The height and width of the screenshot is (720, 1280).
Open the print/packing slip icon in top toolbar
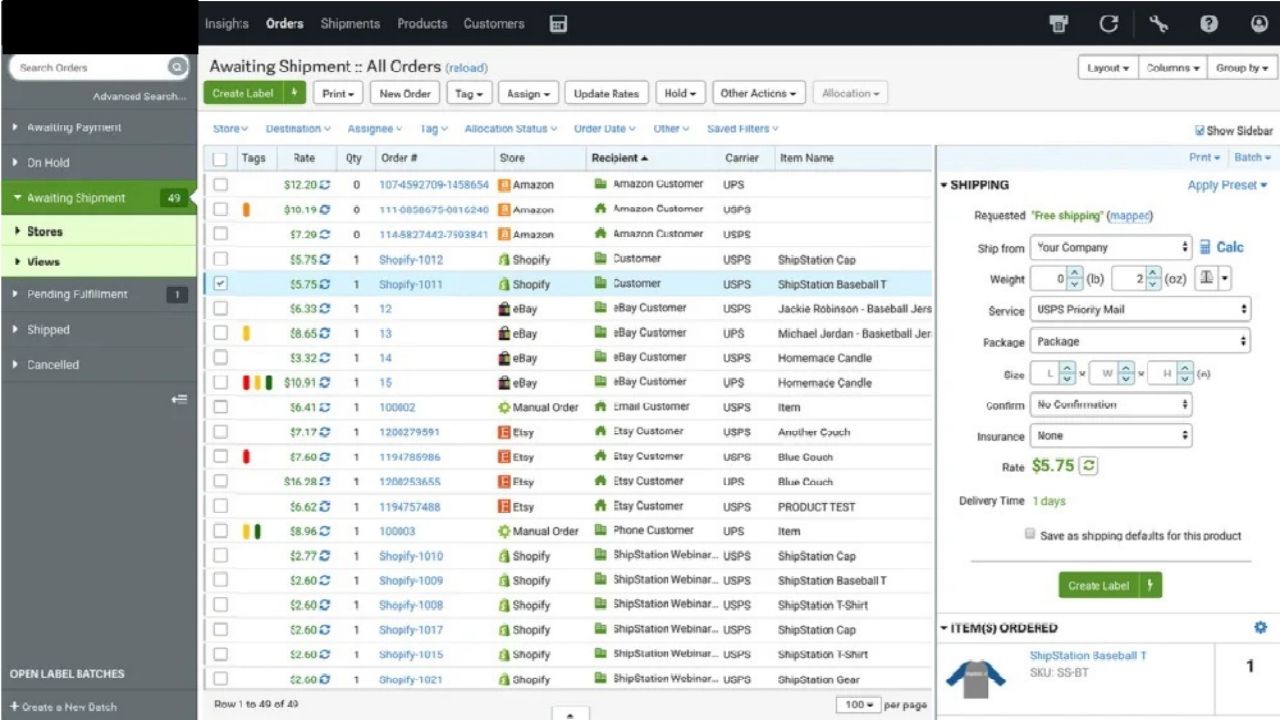[x=1058, y=22]
